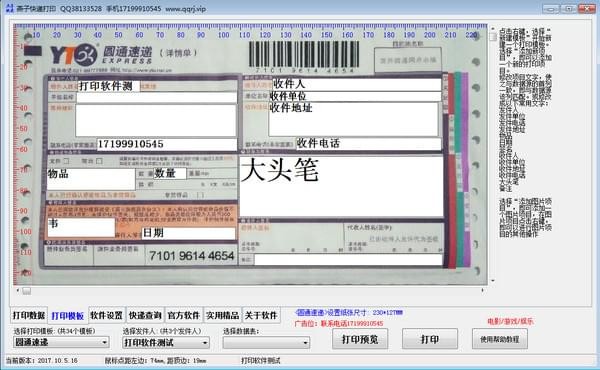Screen dimensions: 600x370
Task: Click the horizontal scrollbar right arrow
Action: click(x=482, y=290)
